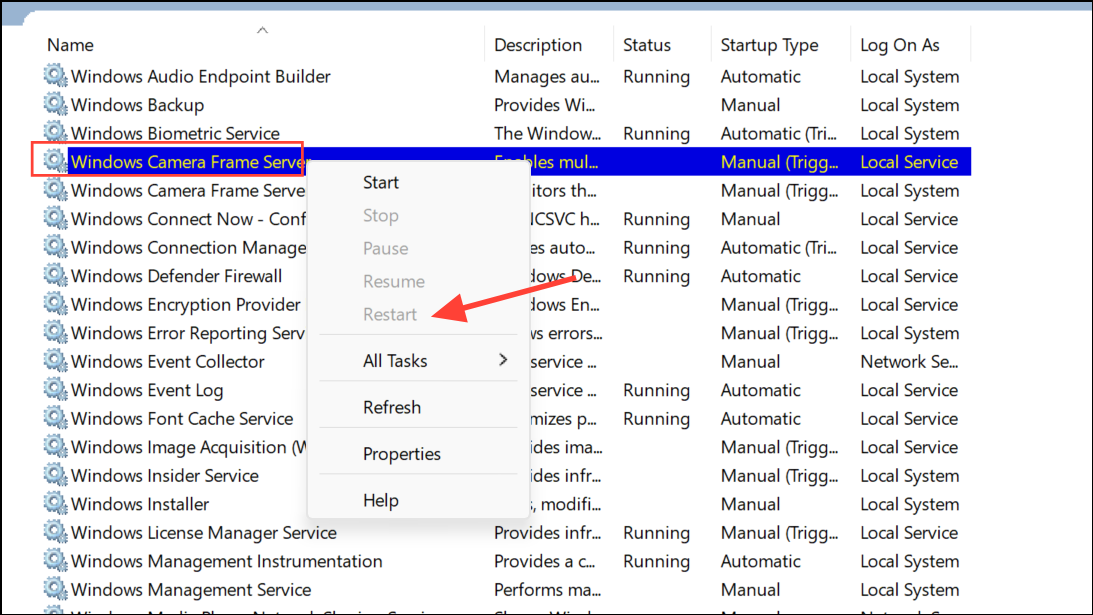Click the gear icon beside Windows Backup

click(55, 104)
